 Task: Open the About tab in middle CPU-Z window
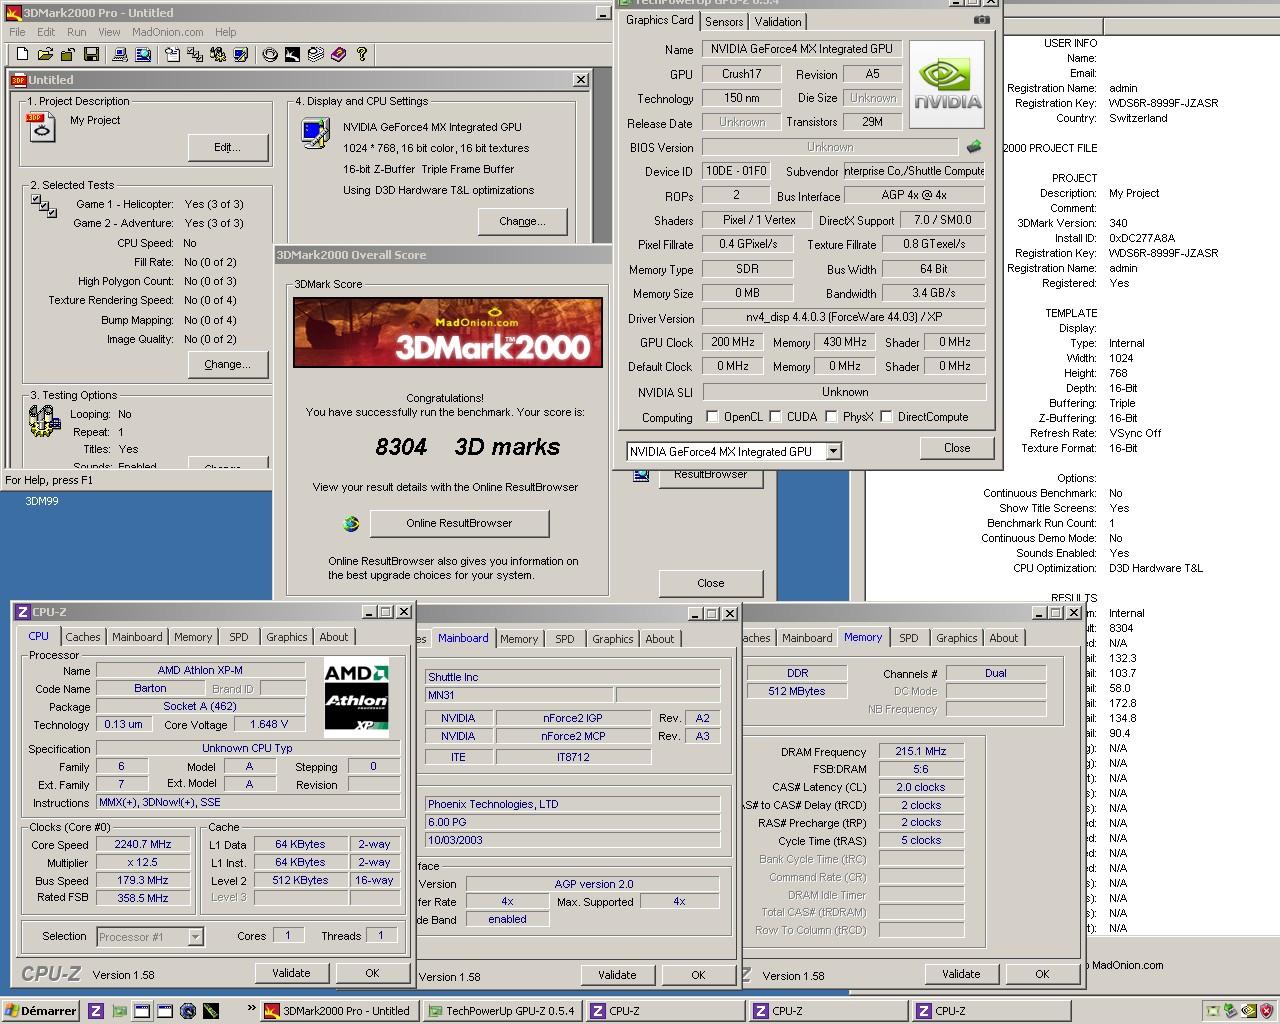[660, 639]
